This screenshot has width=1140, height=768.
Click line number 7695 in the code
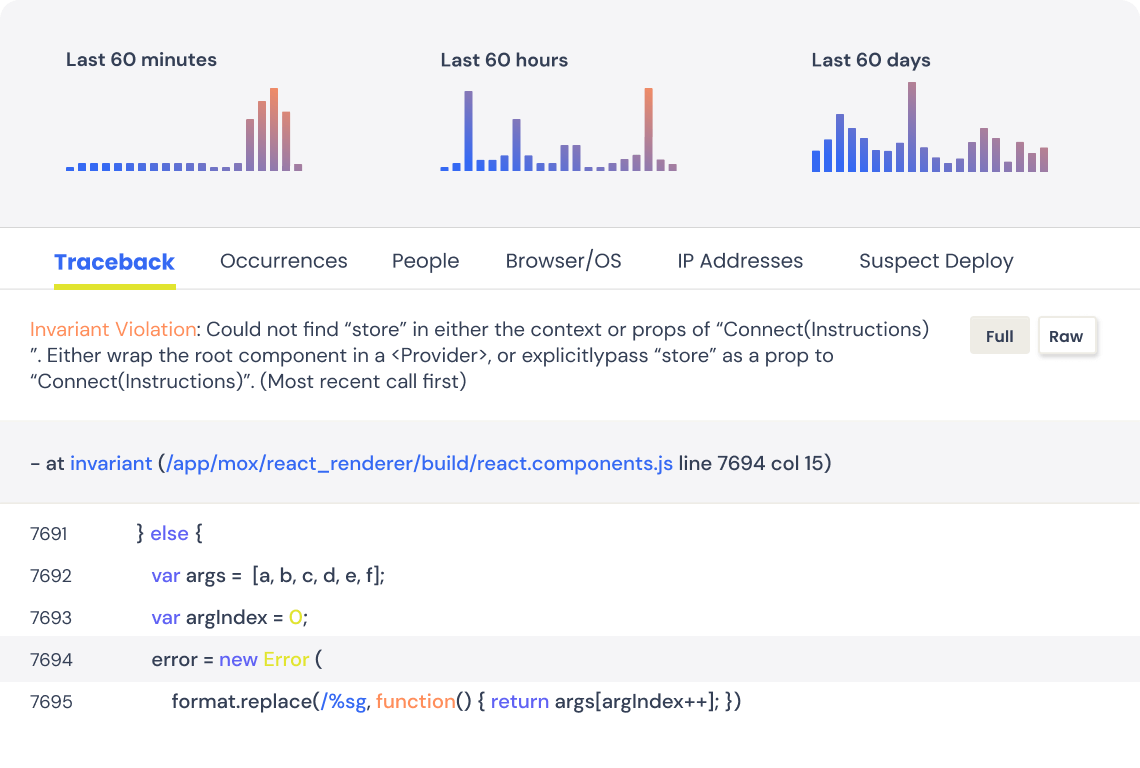pos(51,702)
